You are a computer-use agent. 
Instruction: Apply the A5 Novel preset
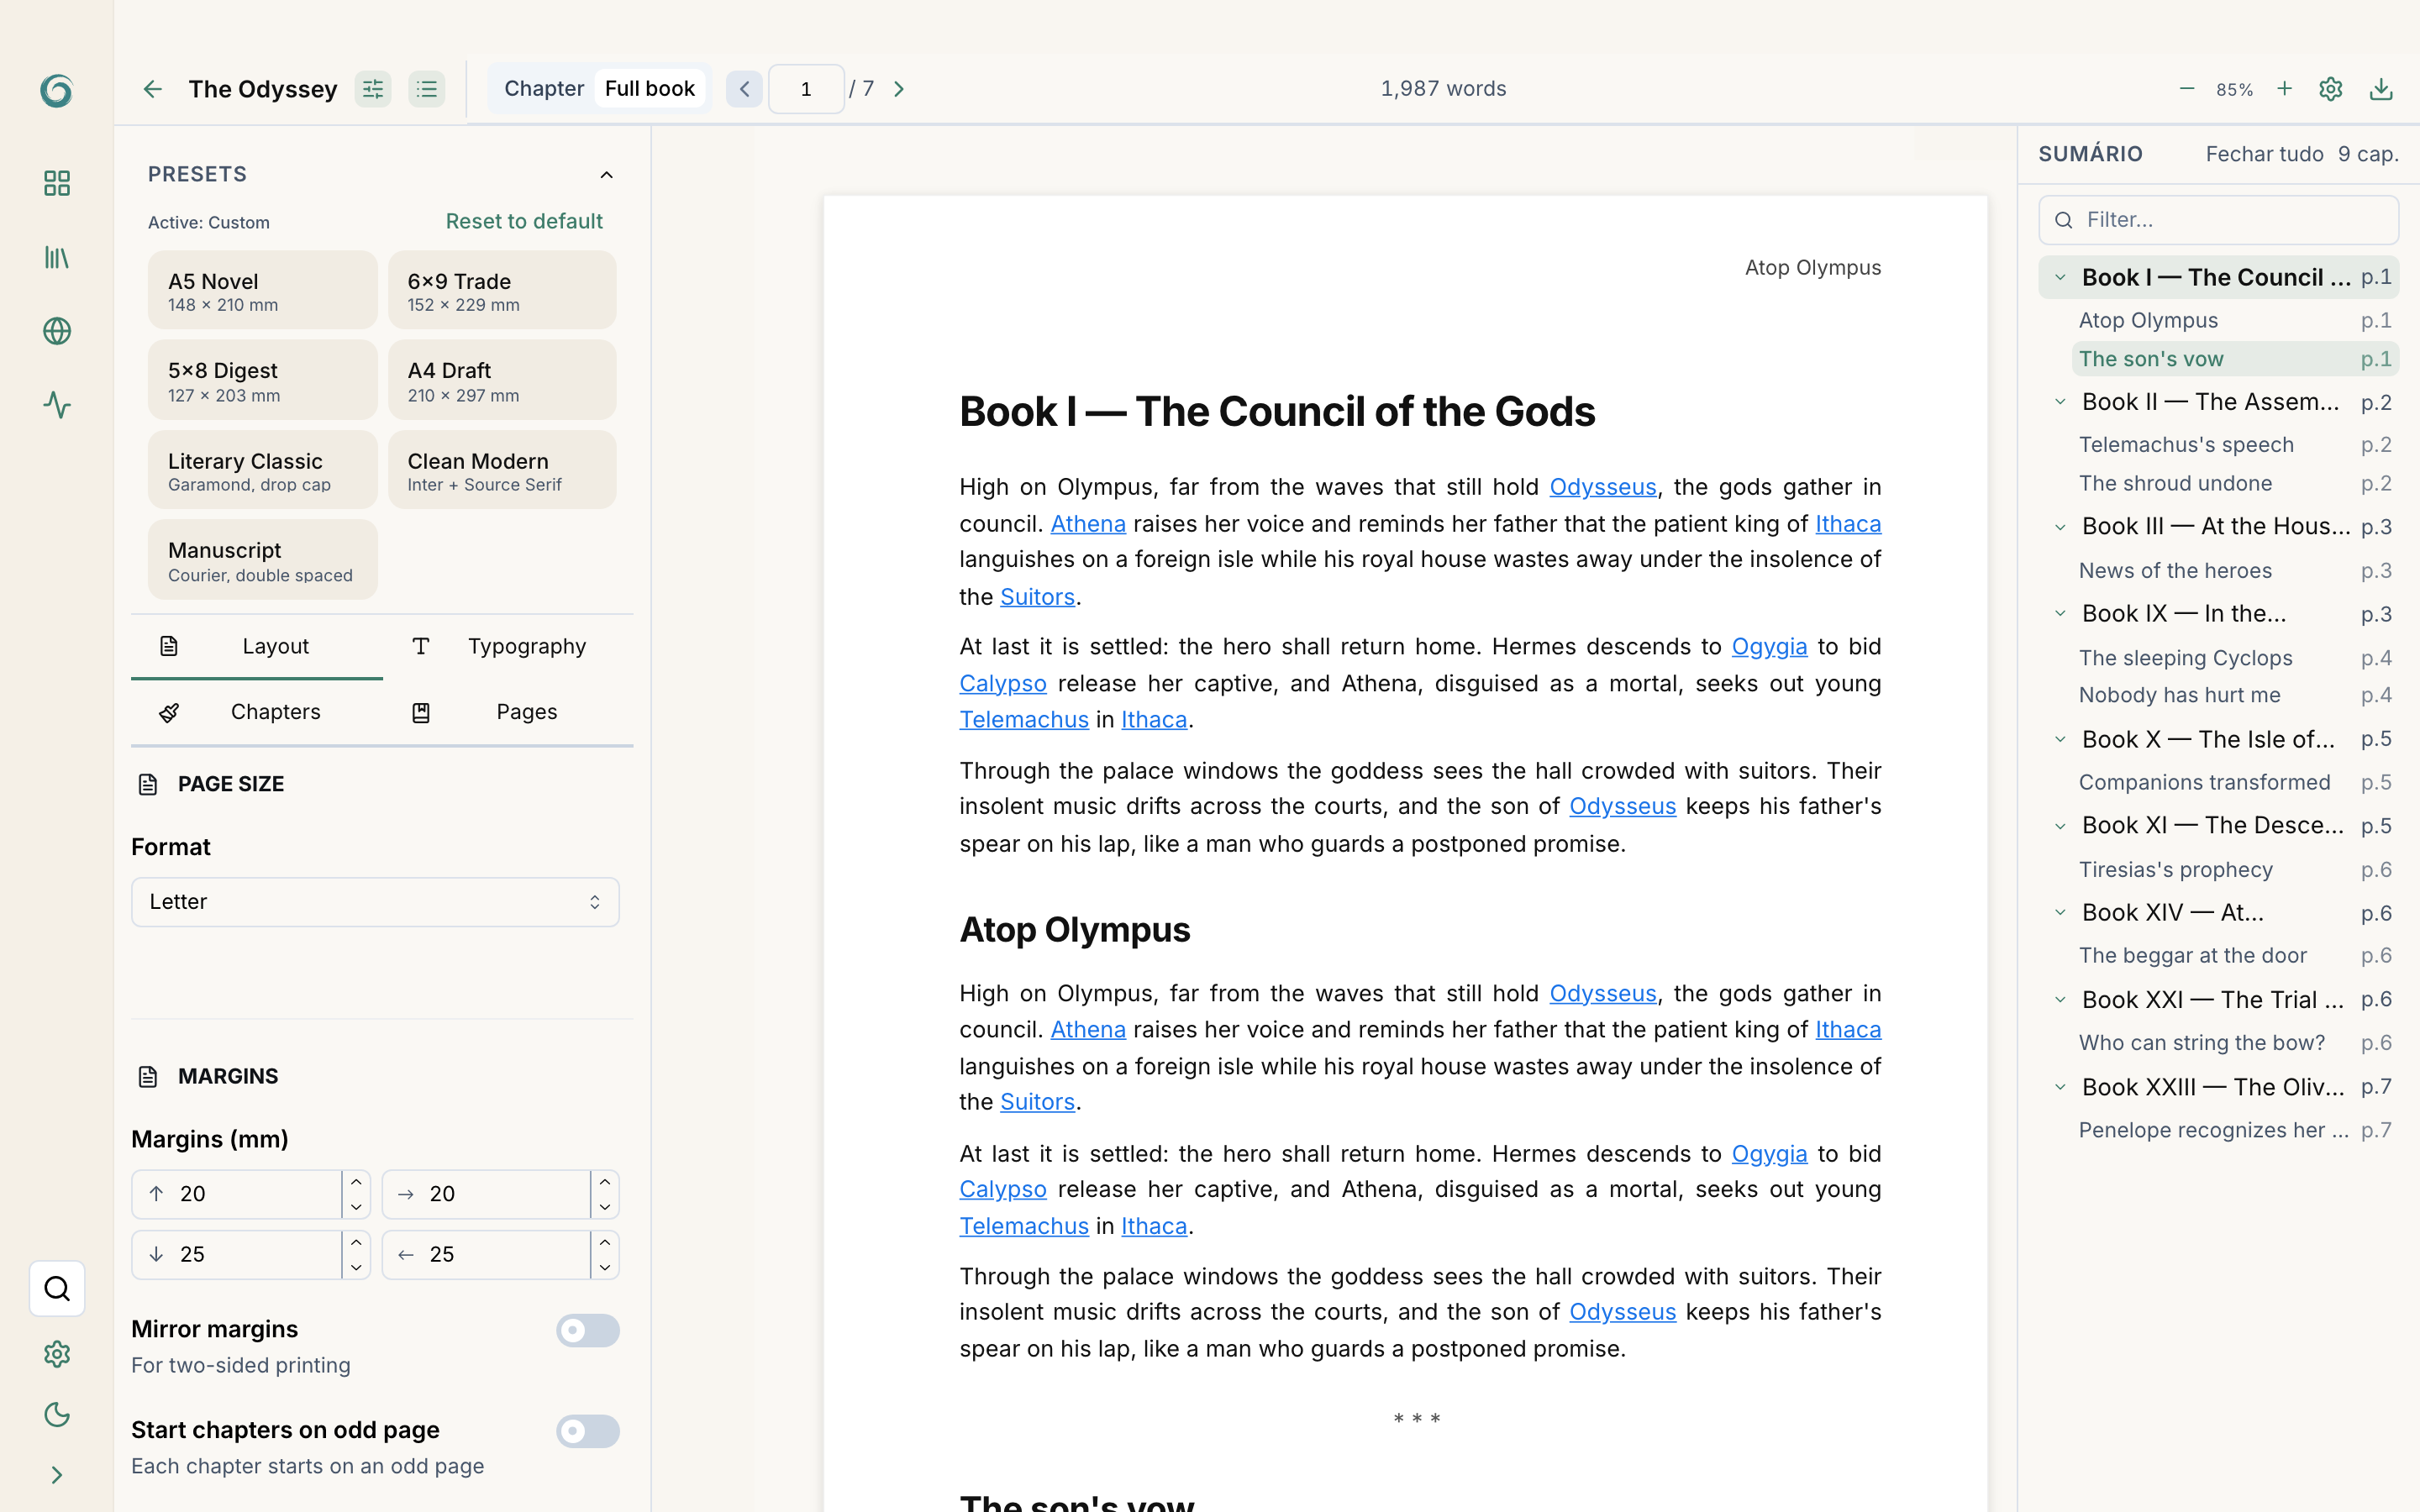262,291
